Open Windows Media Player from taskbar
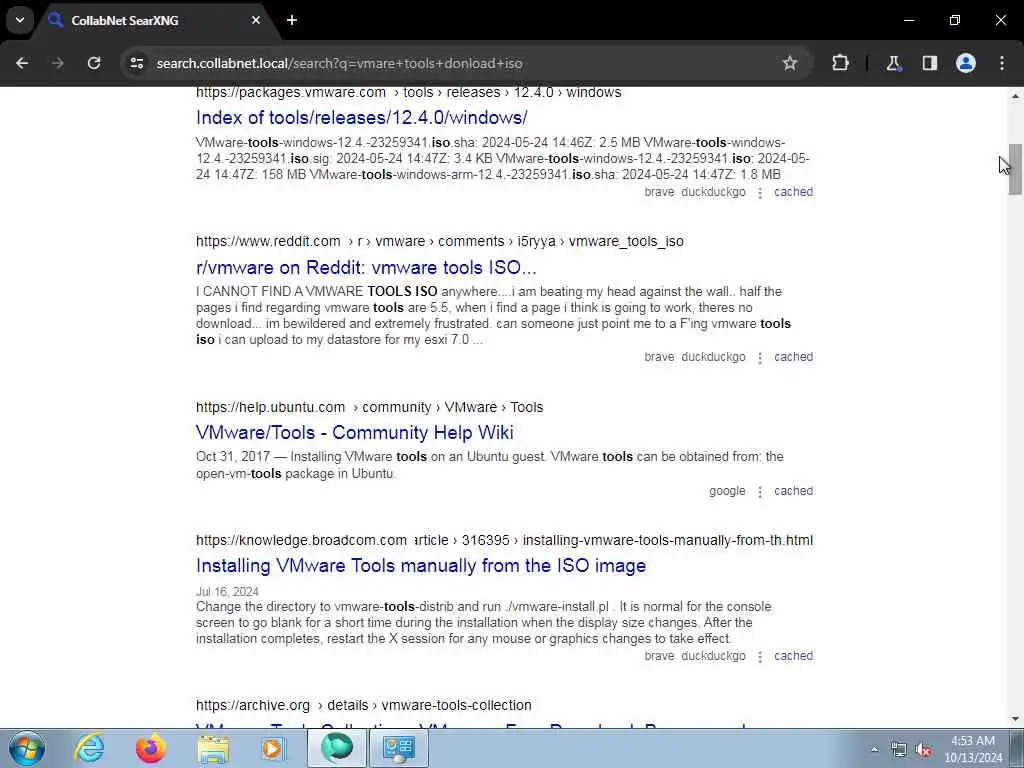This screenshot has height=768, width=1024. pos(273,748)
